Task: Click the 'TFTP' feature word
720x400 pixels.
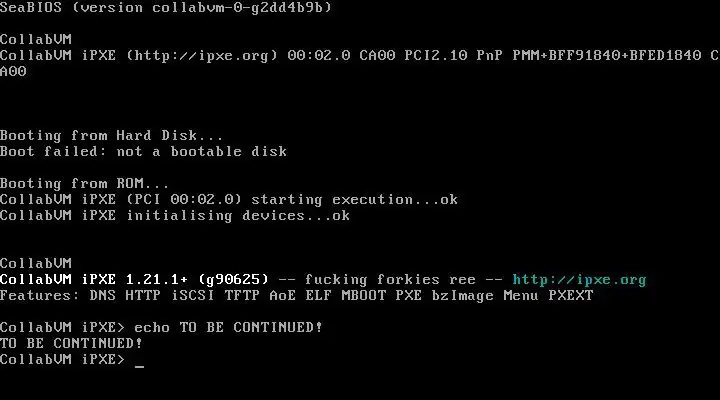Action: pyautogui.click(x=242, y=295)
